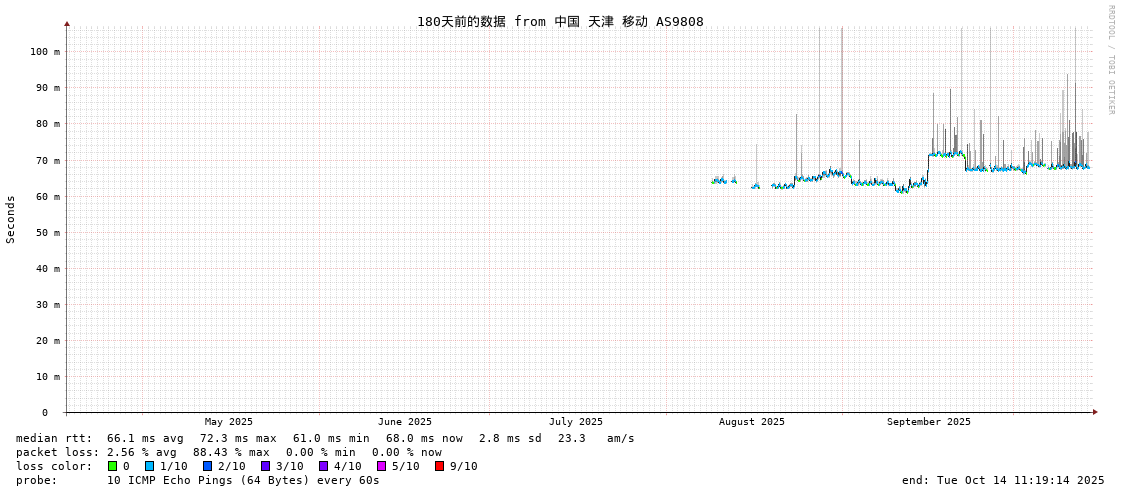This screenshot has width=1121, height=494.
Task: Click the vertical Seconds axis label
Action: point(11,219)
